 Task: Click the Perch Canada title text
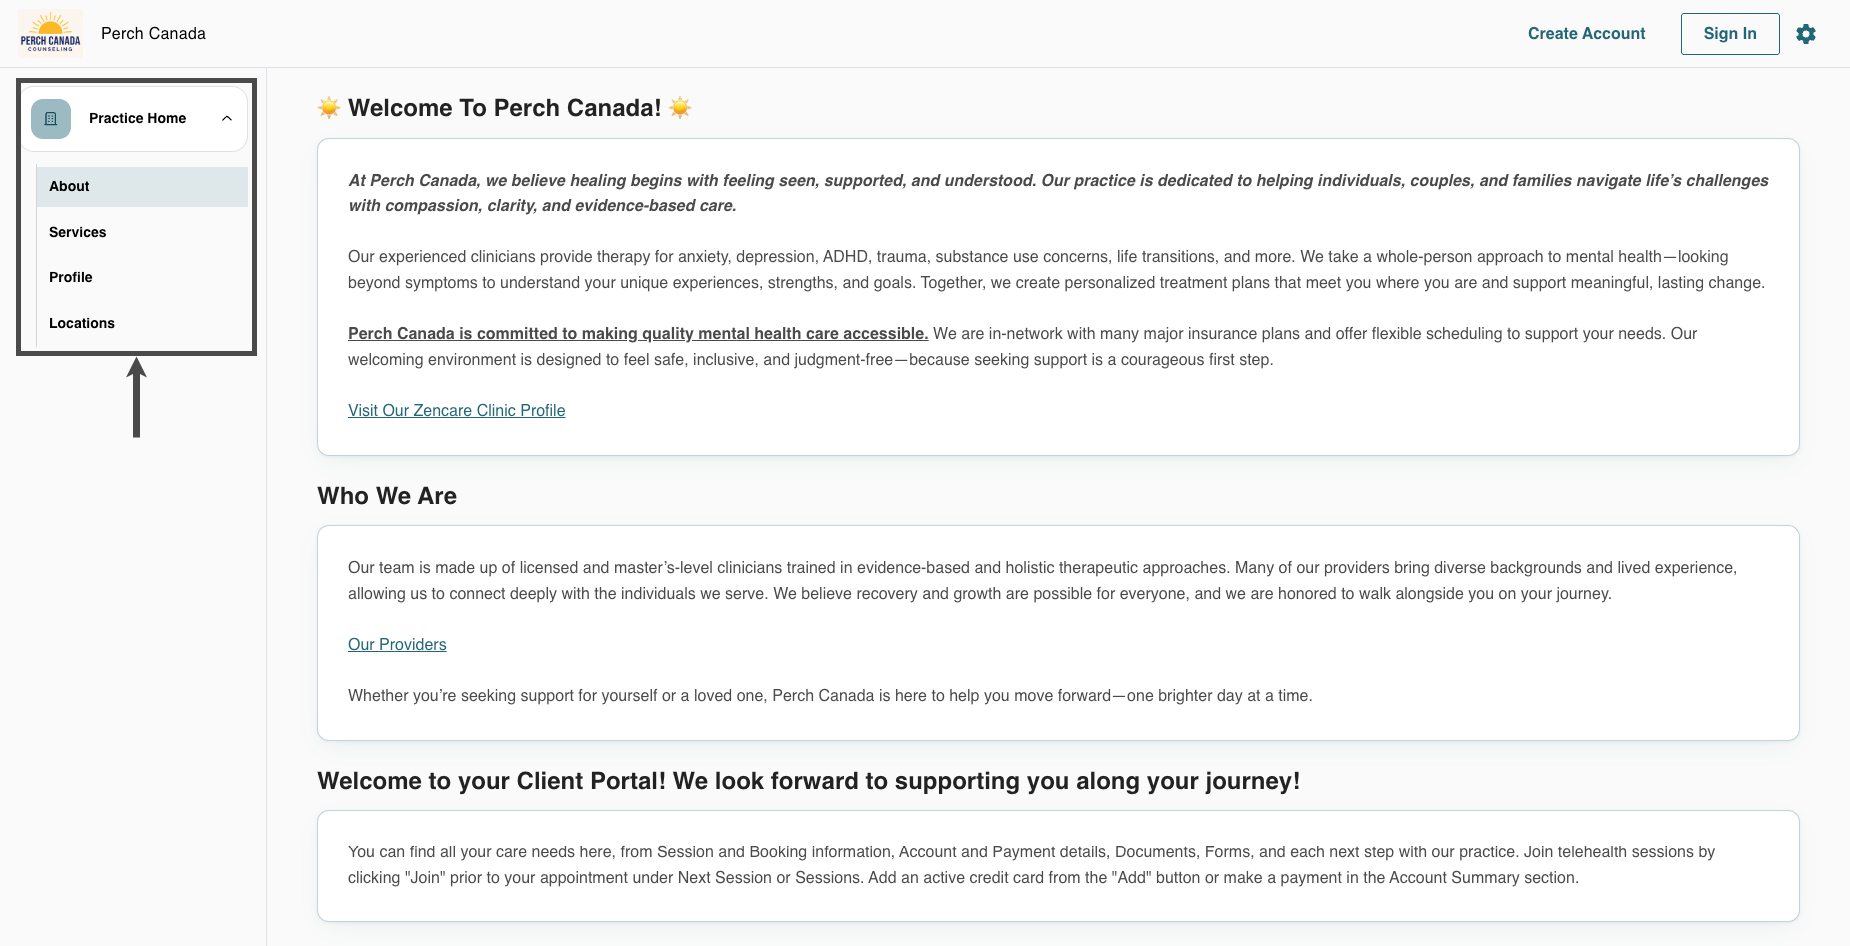point(153,34)
